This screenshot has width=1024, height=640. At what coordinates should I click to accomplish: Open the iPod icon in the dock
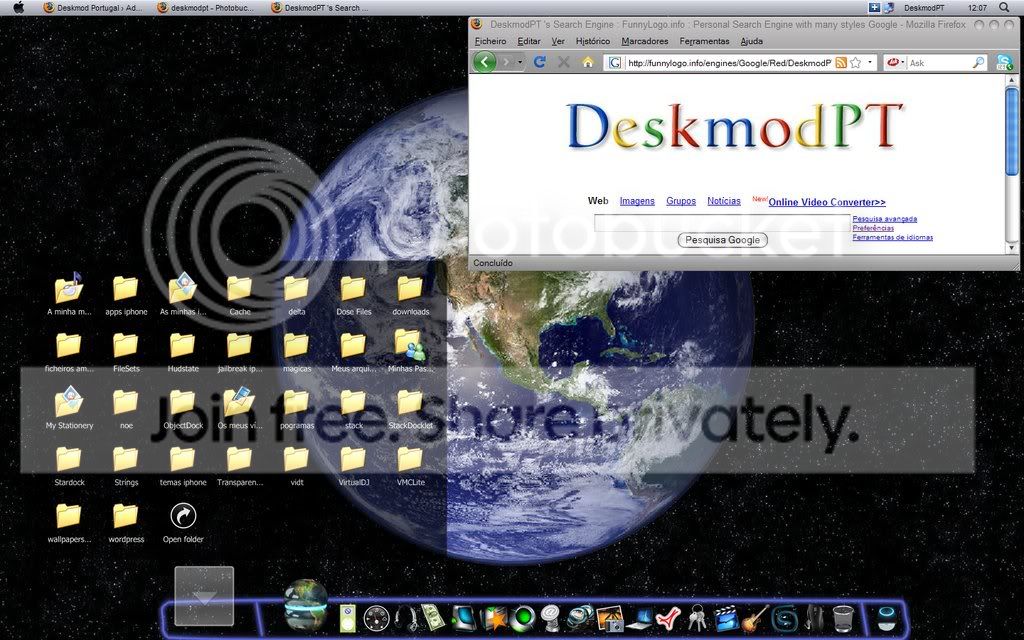pos(348,617)
